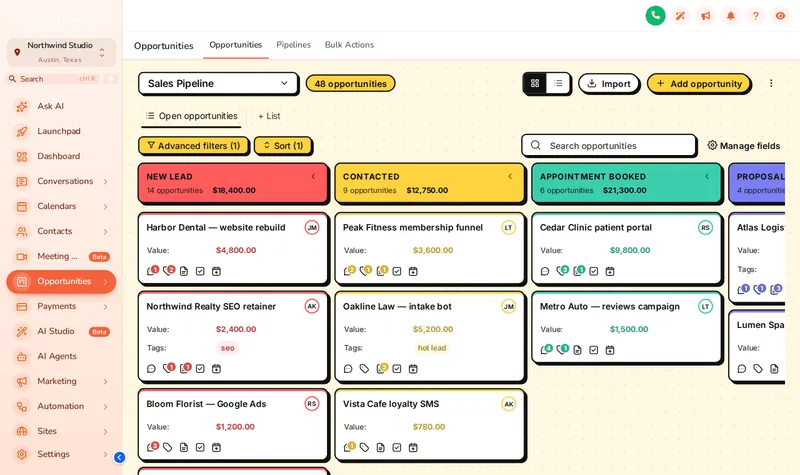The image size is (800, 475).
Task: Open calendar icon on Vista Cafe card
Action: click(x=413, y=447)
